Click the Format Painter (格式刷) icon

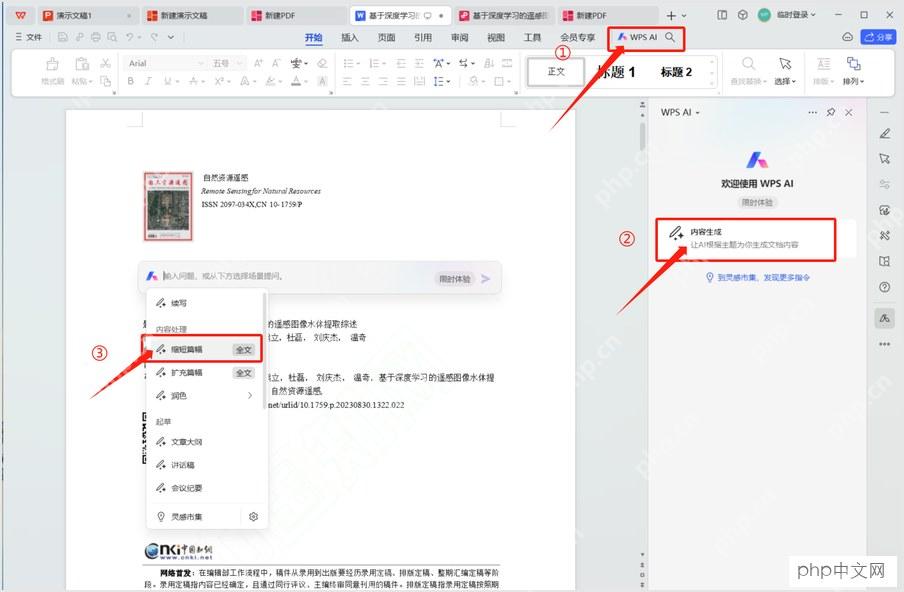pos(52,64)
